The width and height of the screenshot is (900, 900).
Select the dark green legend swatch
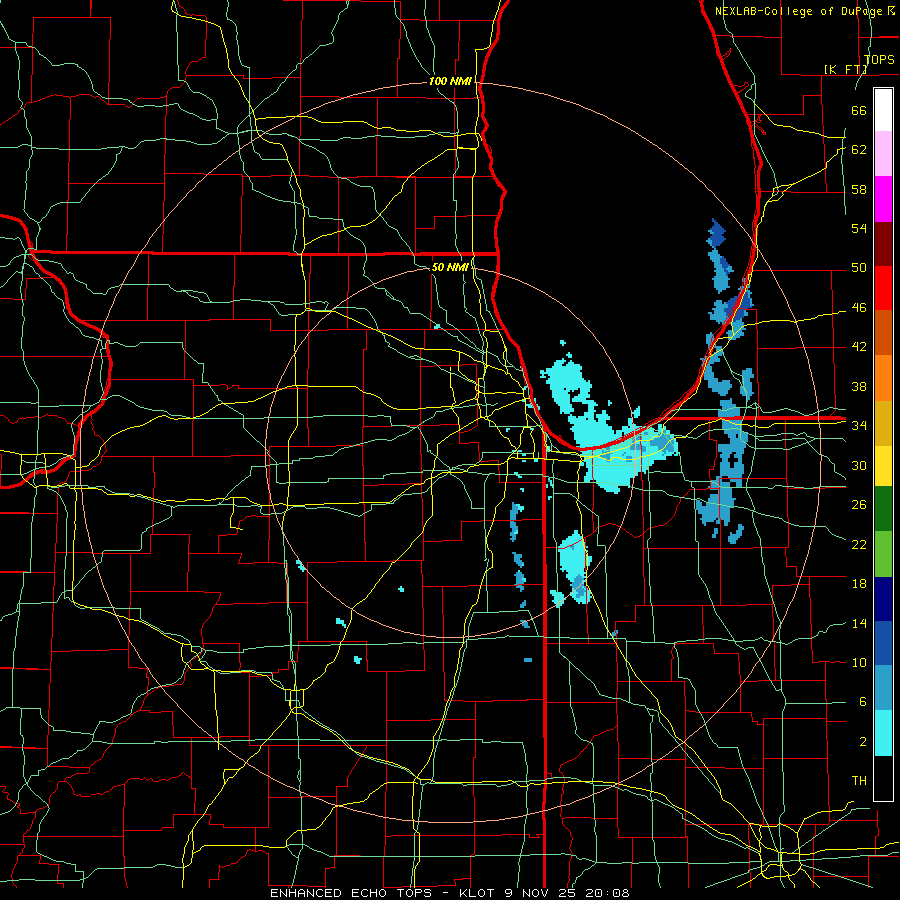[883, 509]
